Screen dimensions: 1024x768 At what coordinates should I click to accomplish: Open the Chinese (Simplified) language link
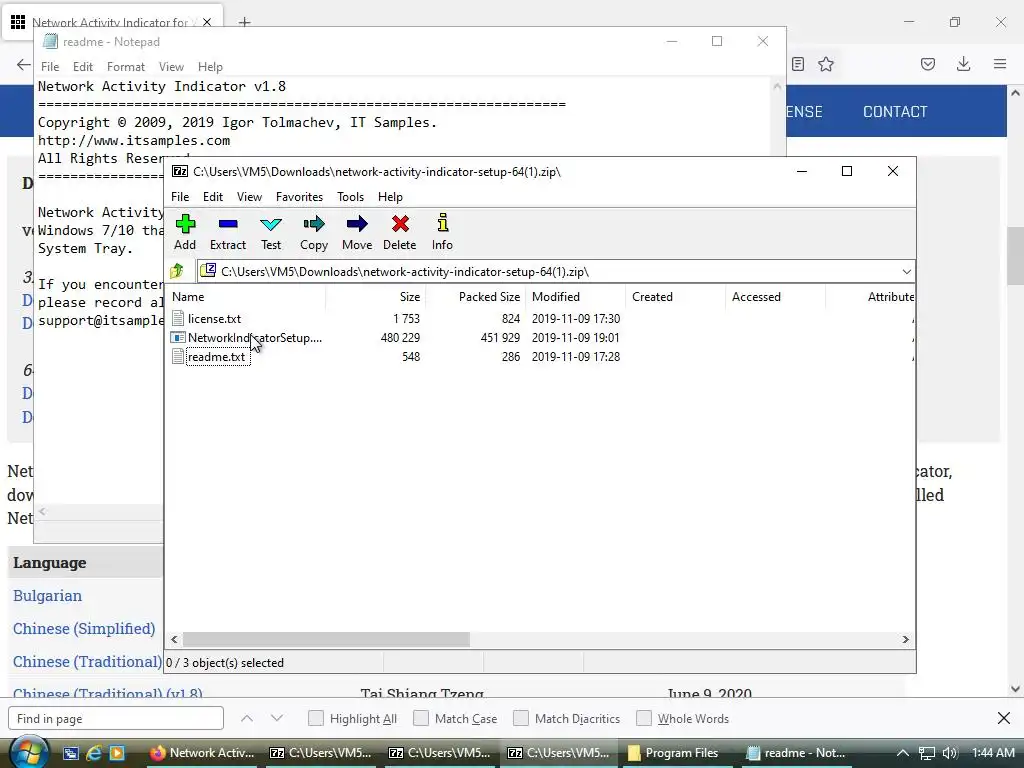84,628
